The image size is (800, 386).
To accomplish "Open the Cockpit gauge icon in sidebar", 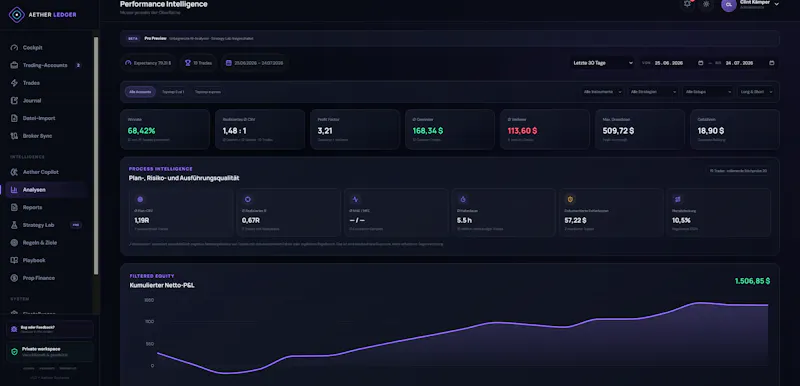I will 14,47.
